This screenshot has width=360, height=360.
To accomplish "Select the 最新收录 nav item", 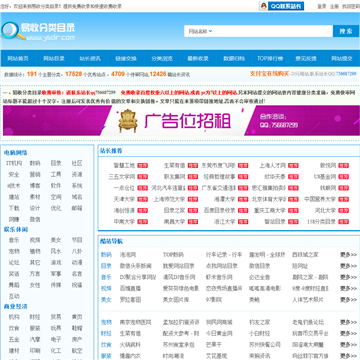I will [198, 59].
